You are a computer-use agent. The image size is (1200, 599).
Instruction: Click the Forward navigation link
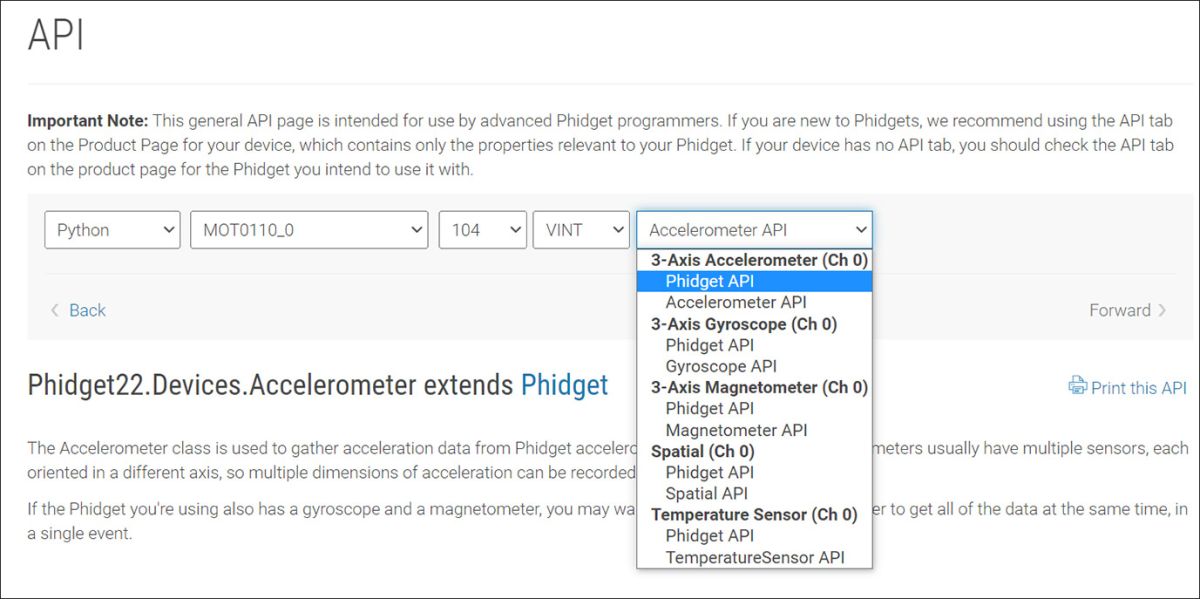tap(1120, 310)
